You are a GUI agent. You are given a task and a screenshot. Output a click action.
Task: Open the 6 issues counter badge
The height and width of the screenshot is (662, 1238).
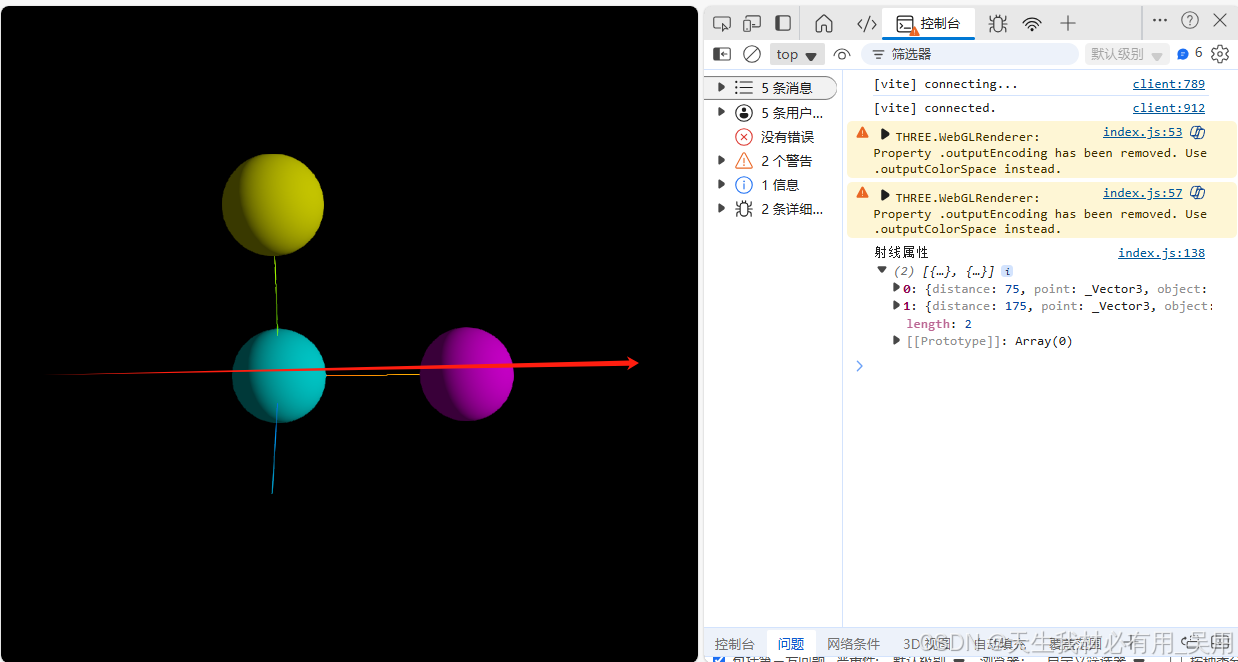tap(1190, 53)
